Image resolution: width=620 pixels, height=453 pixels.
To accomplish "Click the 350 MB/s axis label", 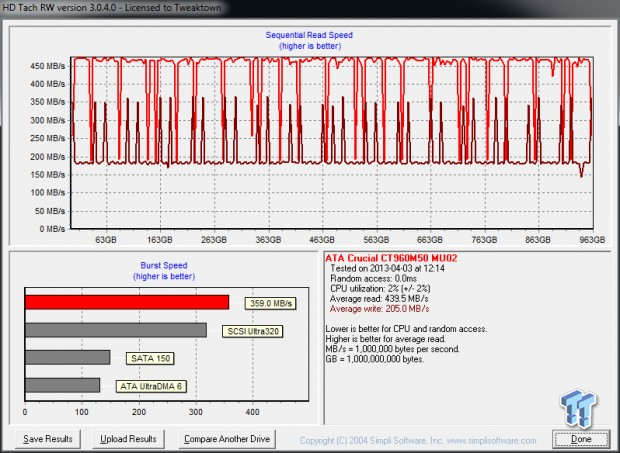I will tap(47, 102).
